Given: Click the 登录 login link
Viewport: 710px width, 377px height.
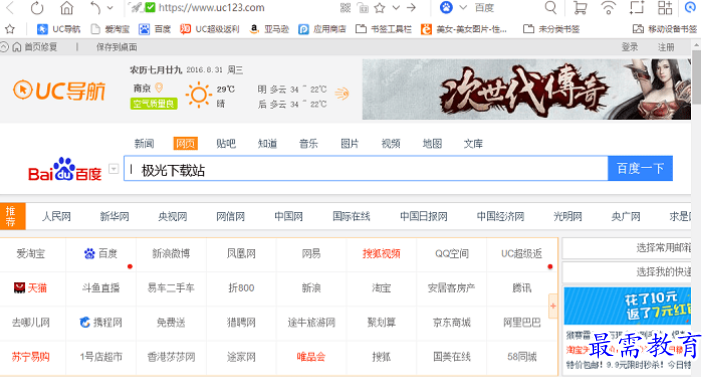Looking at the screenshot, I should click(x=629, y=47).
